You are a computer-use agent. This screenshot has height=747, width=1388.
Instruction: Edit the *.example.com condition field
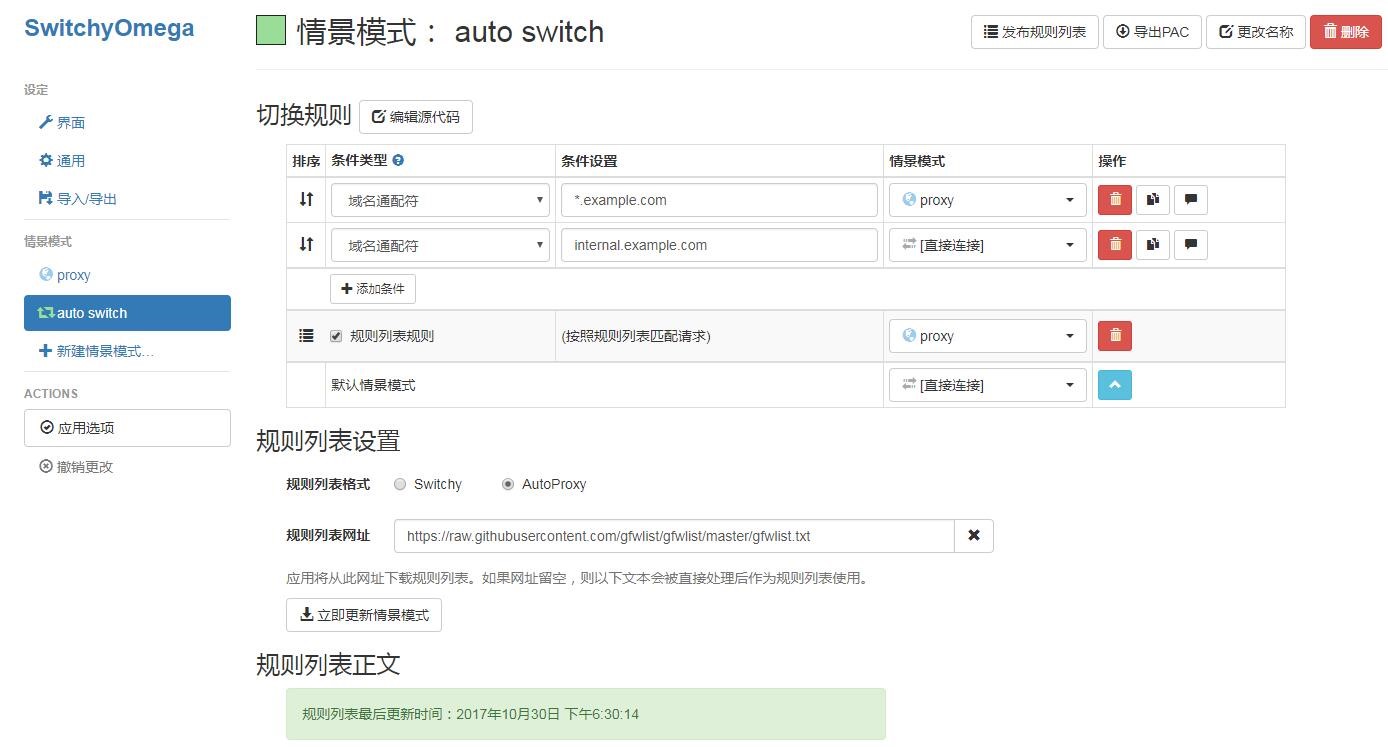click(719, 200)
